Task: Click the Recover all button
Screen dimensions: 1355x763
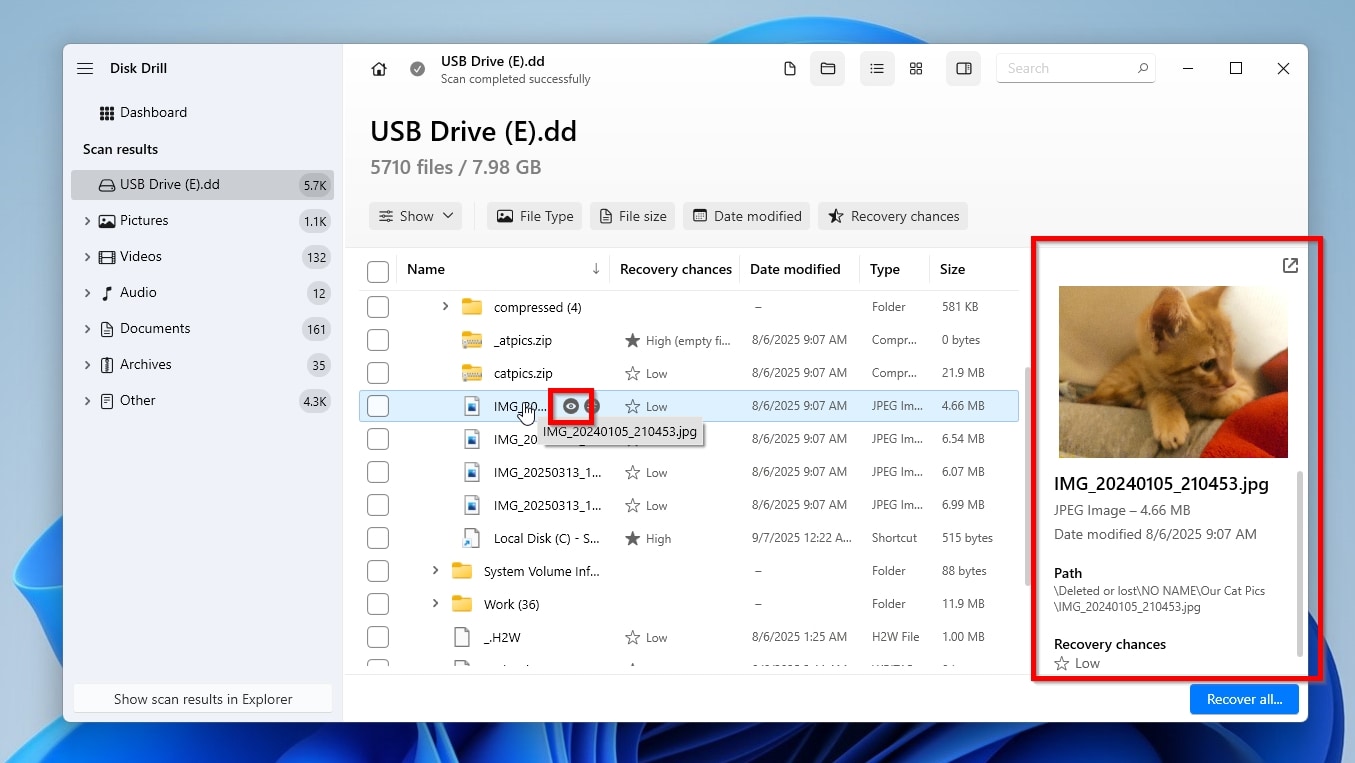Action: [1244, 699]
